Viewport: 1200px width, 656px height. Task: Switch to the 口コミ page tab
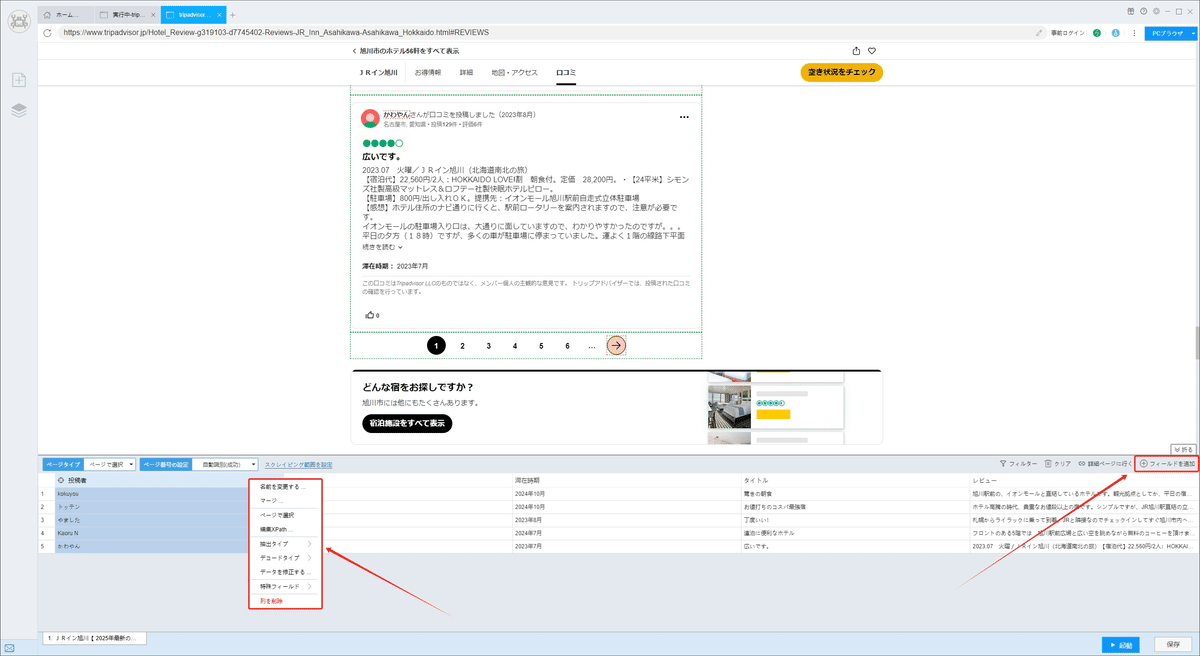pyautogui.click(x=566, y=73)
